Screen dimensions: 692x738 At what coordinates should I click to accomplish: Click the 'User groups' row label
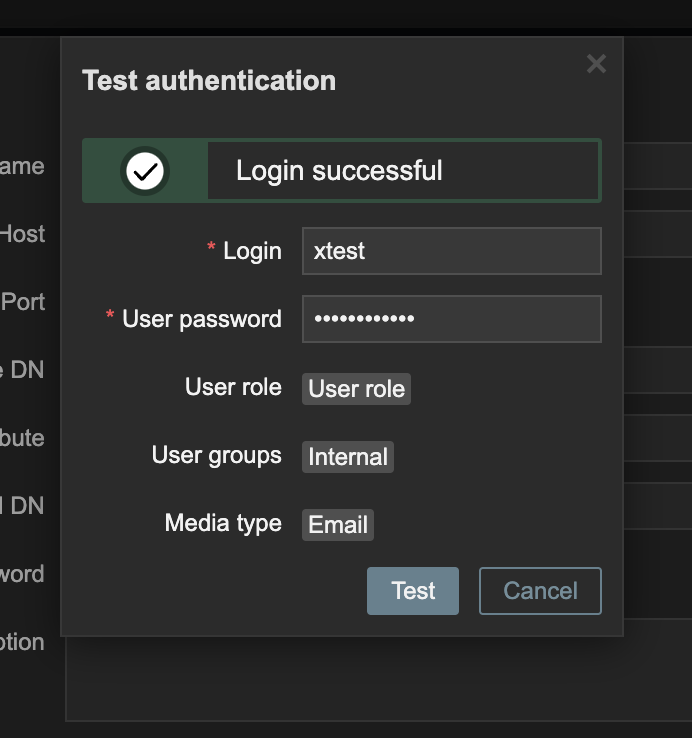pyautogui.click(x=216, y=455)
